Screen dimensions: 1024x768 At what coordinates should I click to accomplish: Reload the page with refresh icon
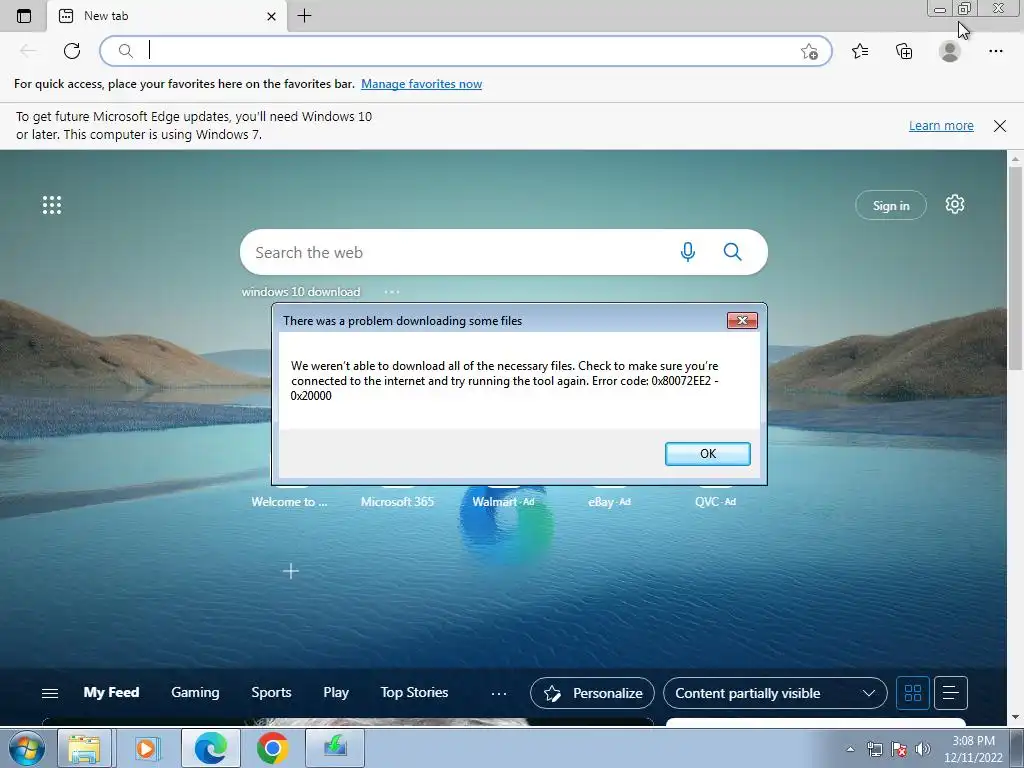[72, 51]
